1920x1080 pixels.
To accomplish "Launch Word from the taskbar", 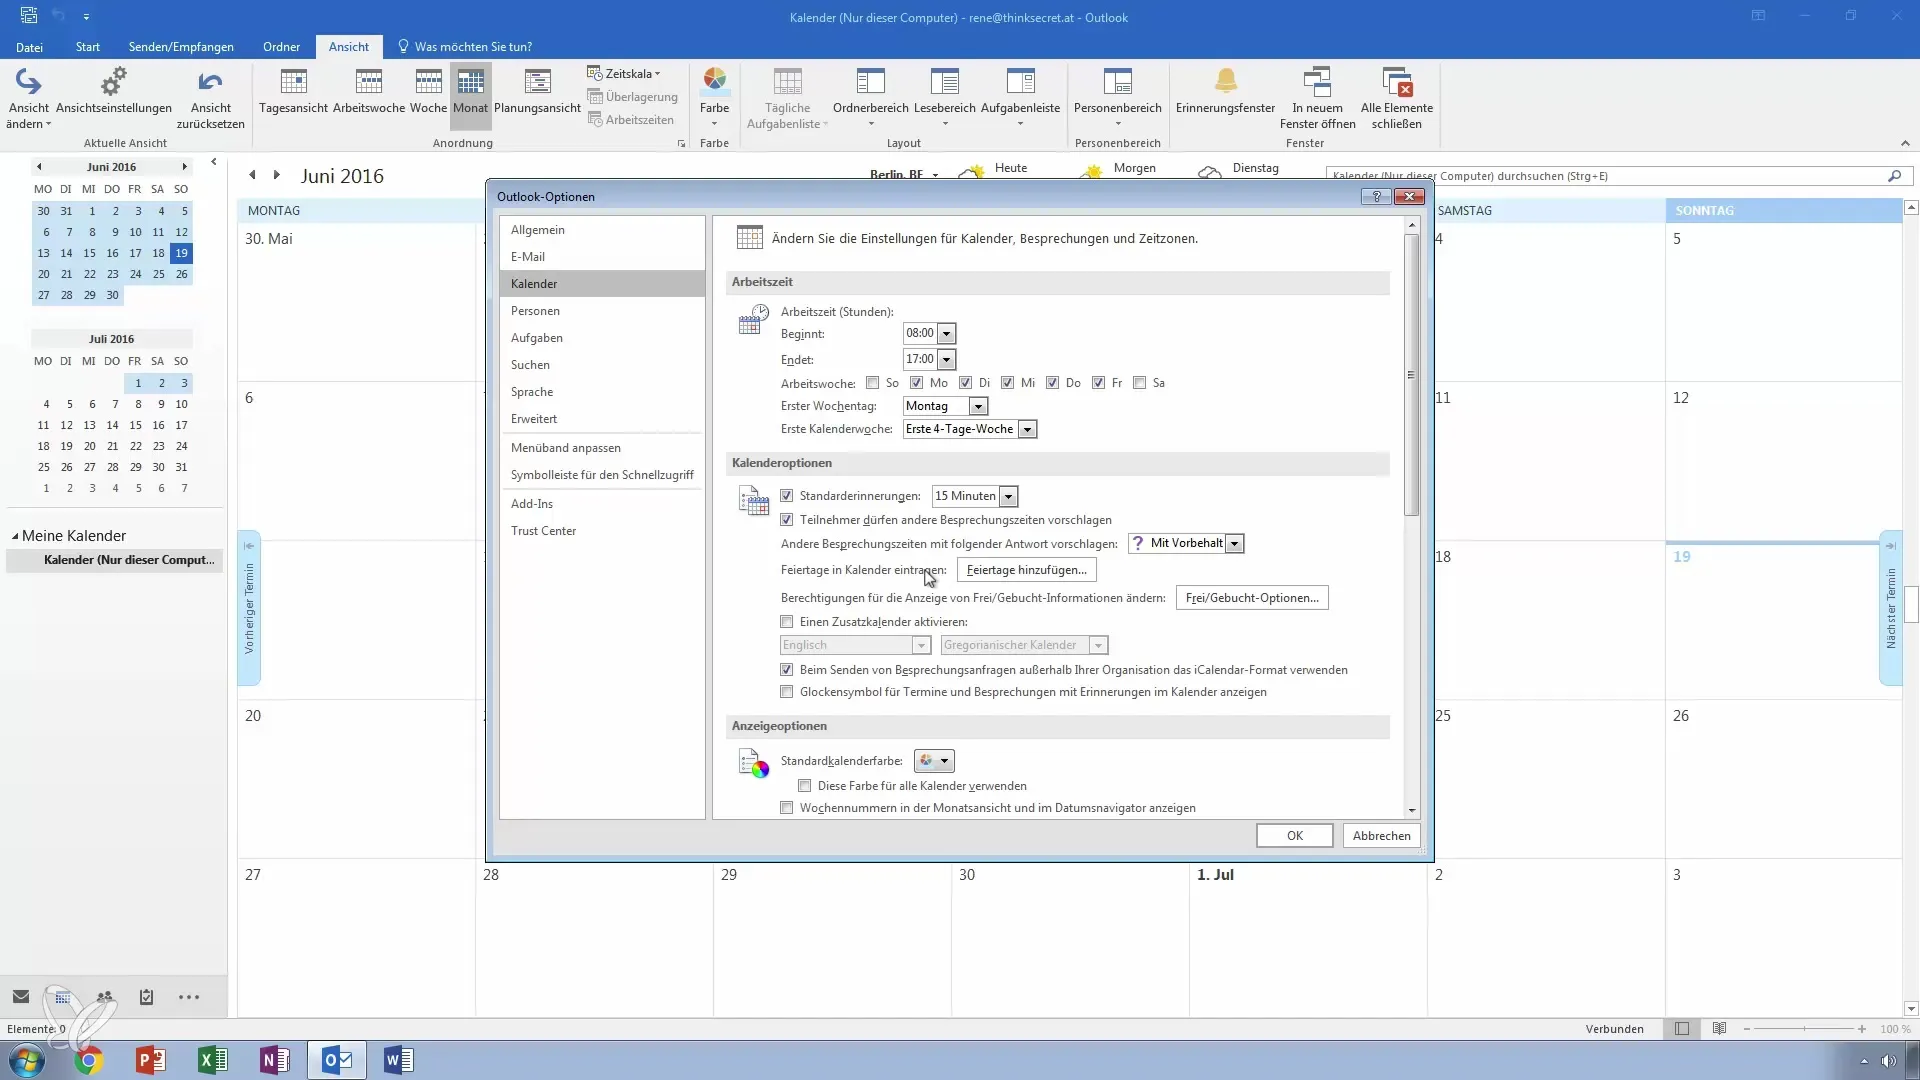I will tap(398, 1060).
